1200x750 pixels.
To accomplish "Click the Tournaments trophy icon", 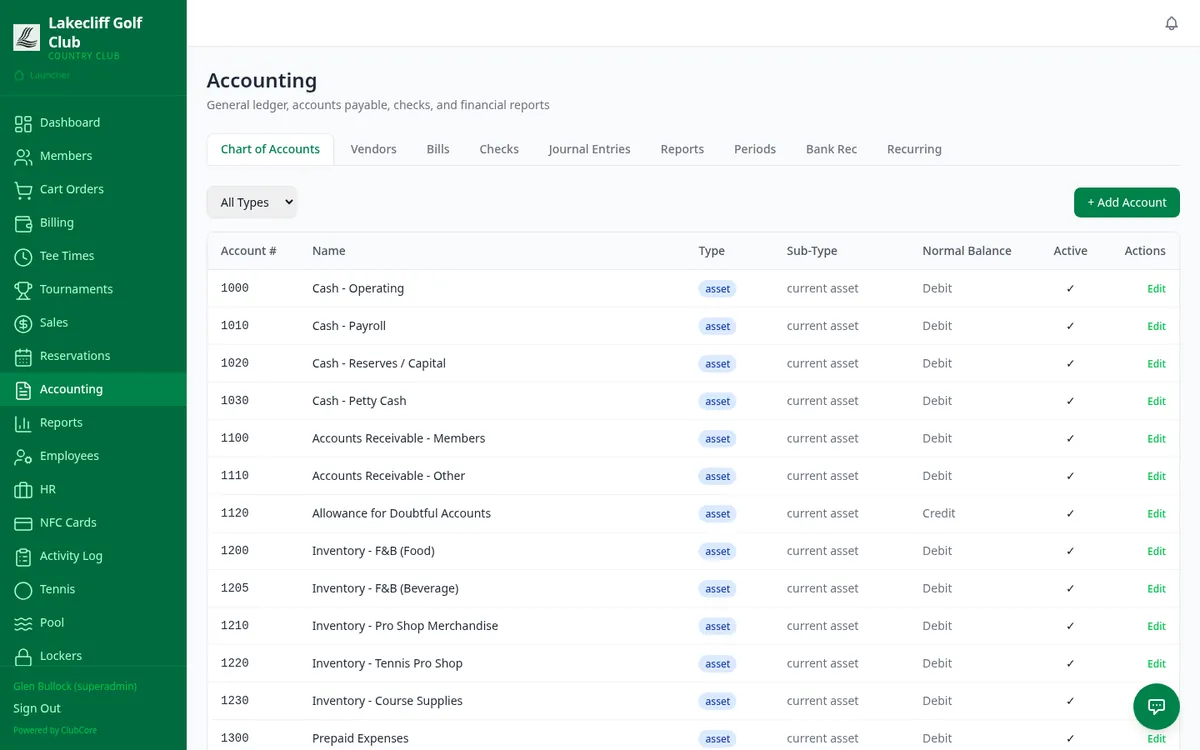I will 23,290.
